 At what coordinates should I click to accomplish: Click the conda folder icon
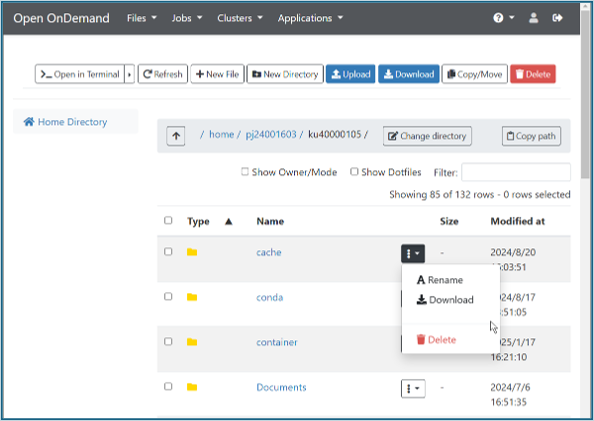pyautogui.click(x=192, y=297)
